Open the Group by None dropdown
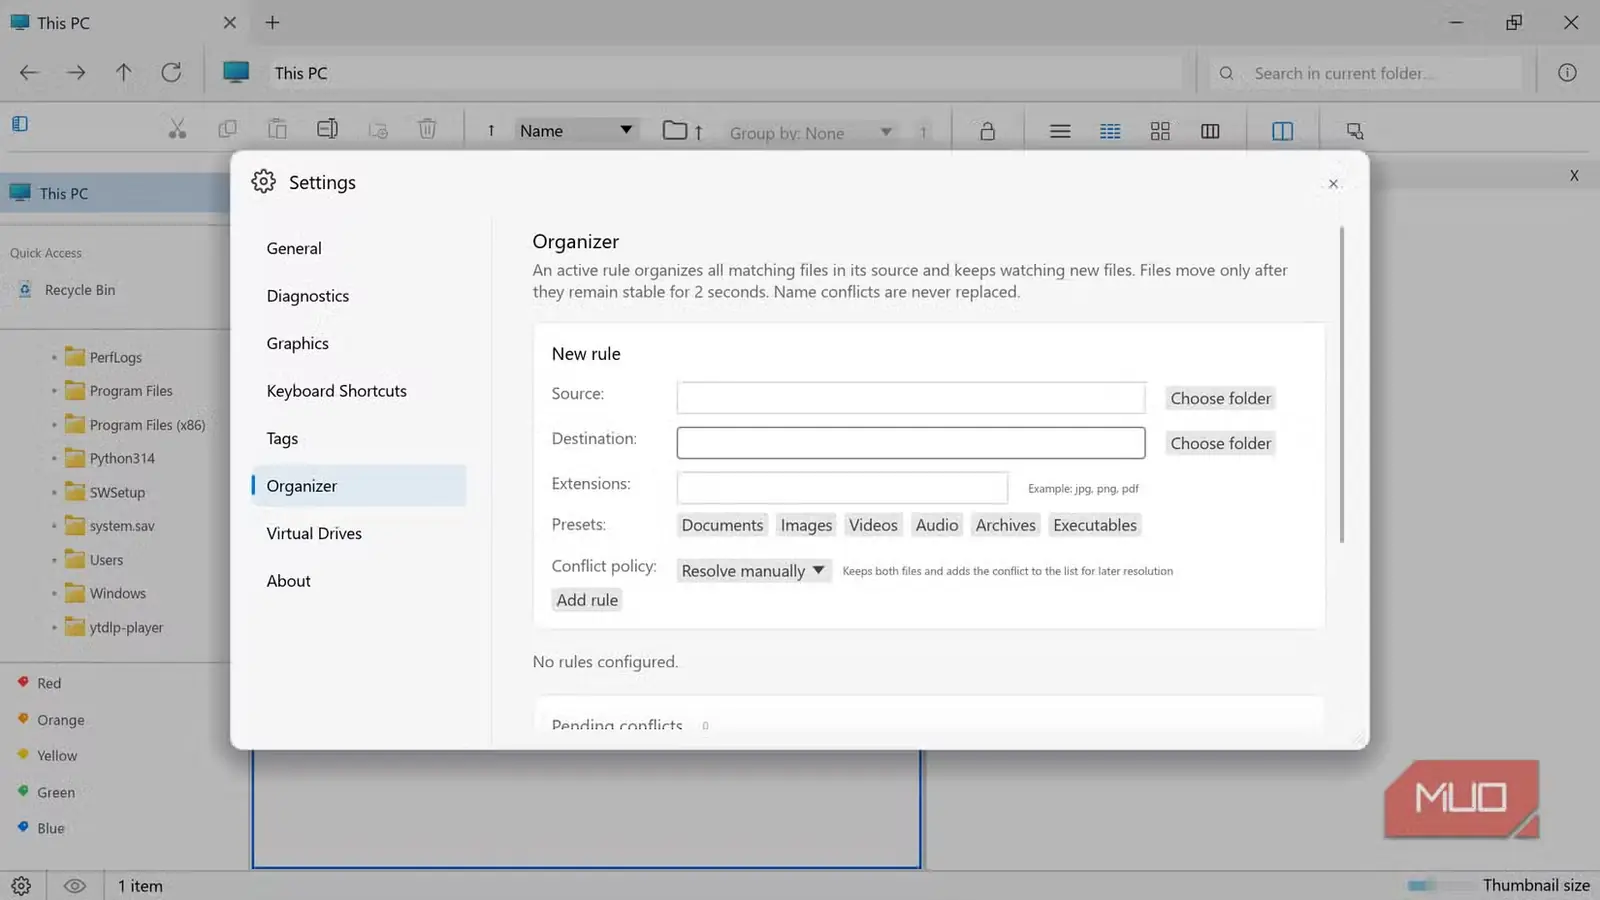 click(x=810, y=133)
